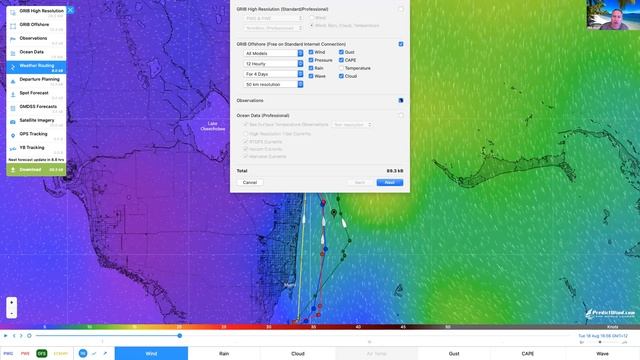Select Ocean Data sidebar entry
640x360 pixels.
(x=36, y=53)
